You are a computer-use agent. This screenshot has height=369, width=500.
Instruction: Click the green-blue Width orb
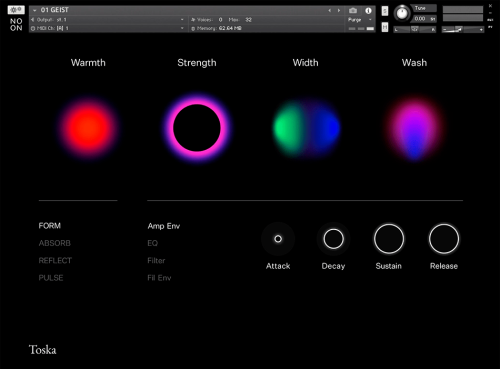[x=306, y=128]
